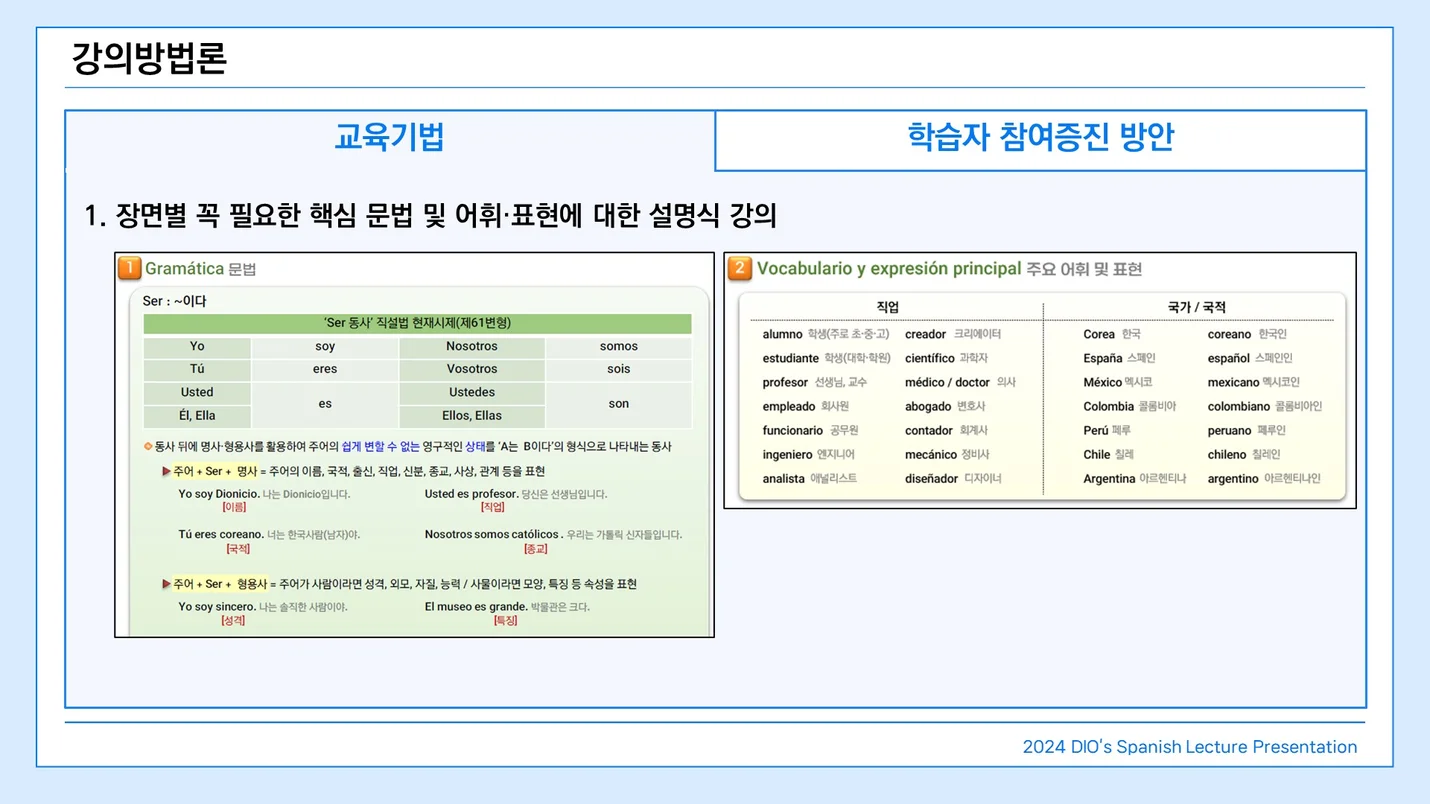Image resolution: width=1430 pixels, height=804 pixels.
Task: Select the sentence 'El museo es grande.'
Action: pos(476,607)
